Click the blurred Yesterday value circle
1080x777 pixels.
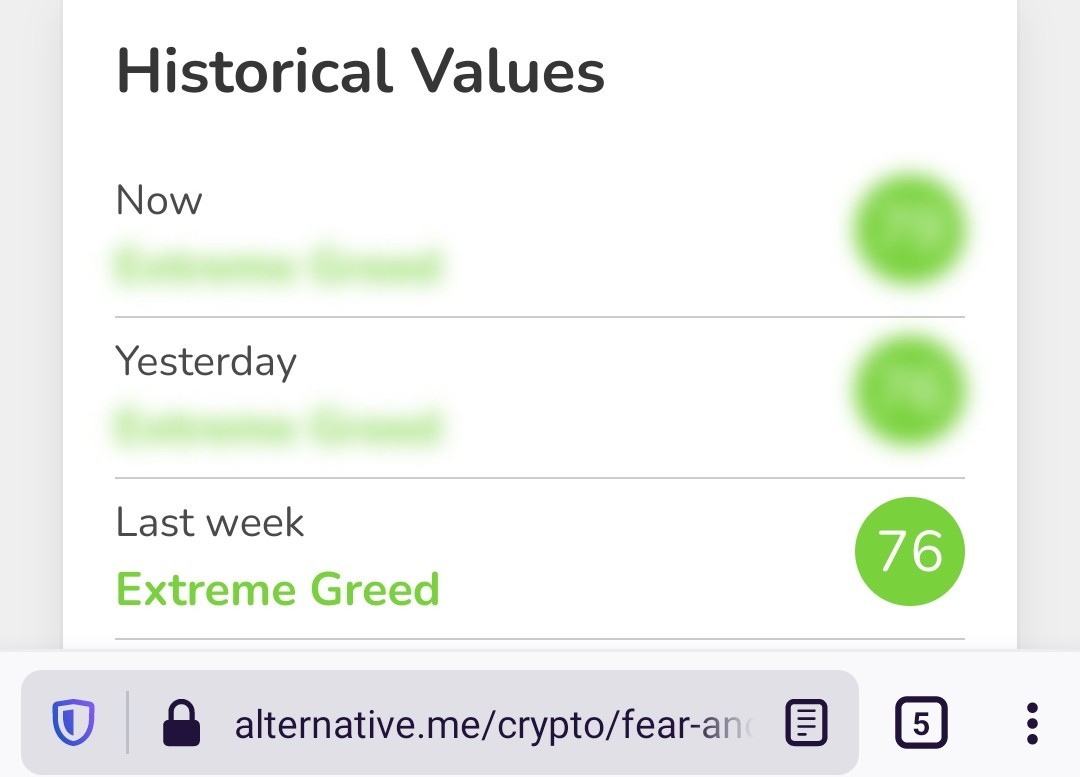pos(909,390)
